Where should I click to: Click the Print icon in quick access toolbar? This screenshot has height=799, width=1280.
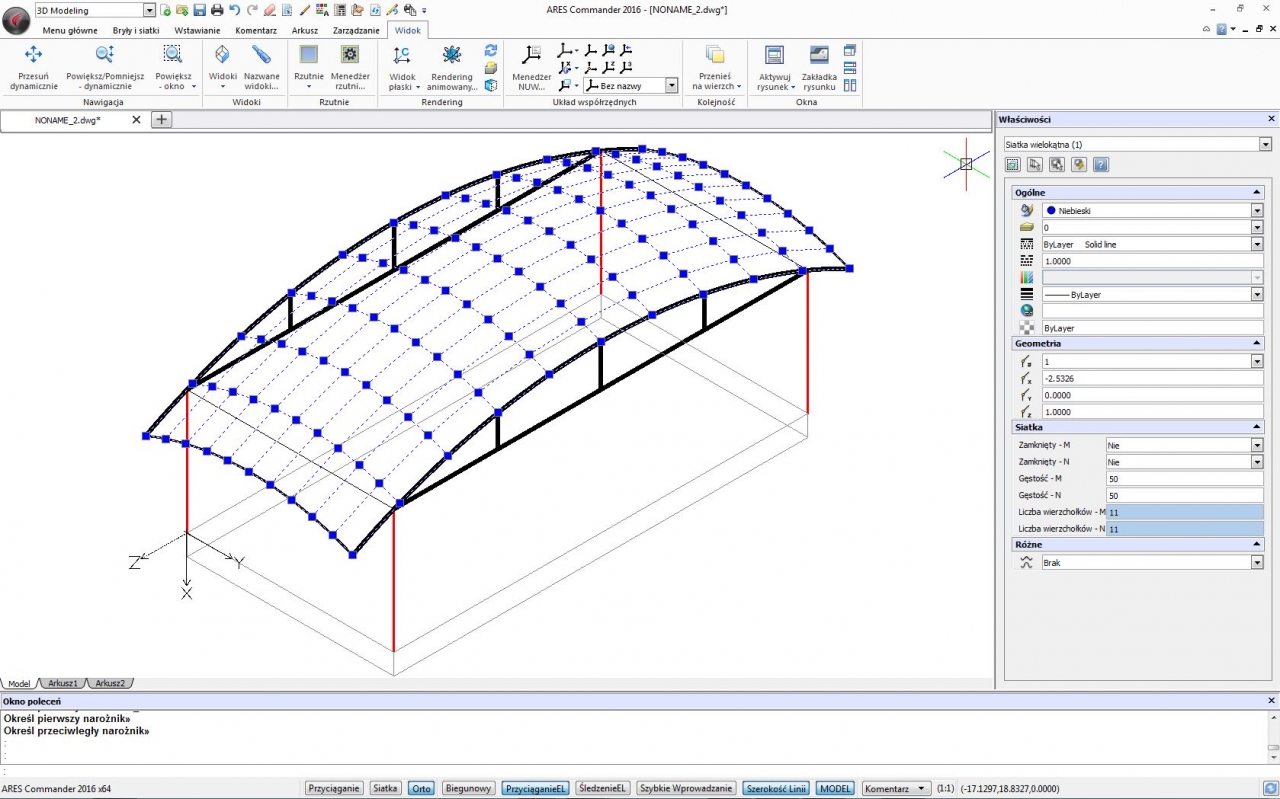pos(216,10)
